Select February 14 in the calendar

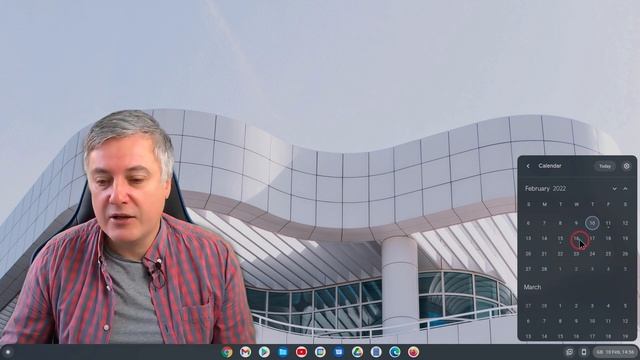pos(544,238)
